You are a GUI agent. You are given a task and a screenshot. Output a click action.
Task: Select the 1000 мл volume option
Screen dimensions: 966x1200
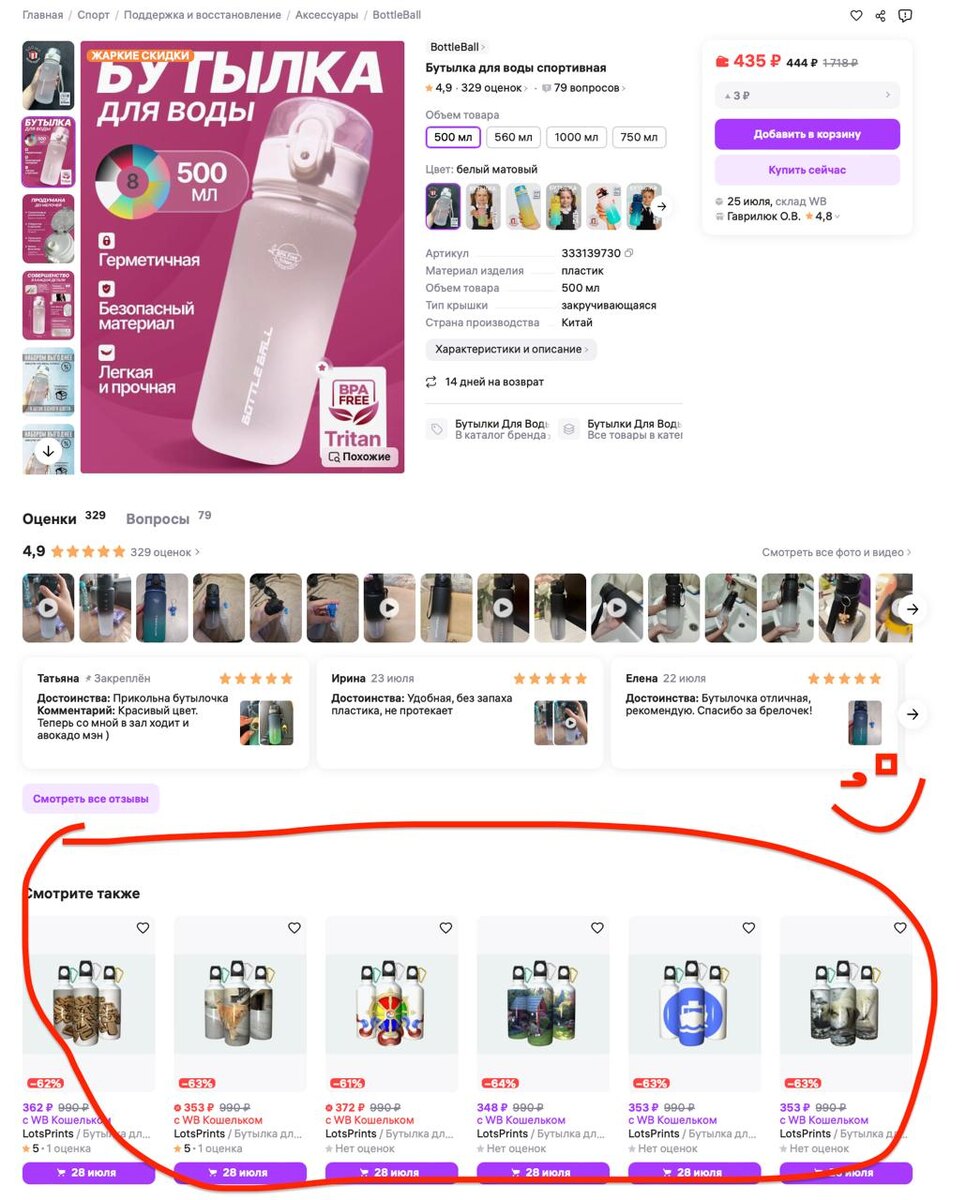576,138
